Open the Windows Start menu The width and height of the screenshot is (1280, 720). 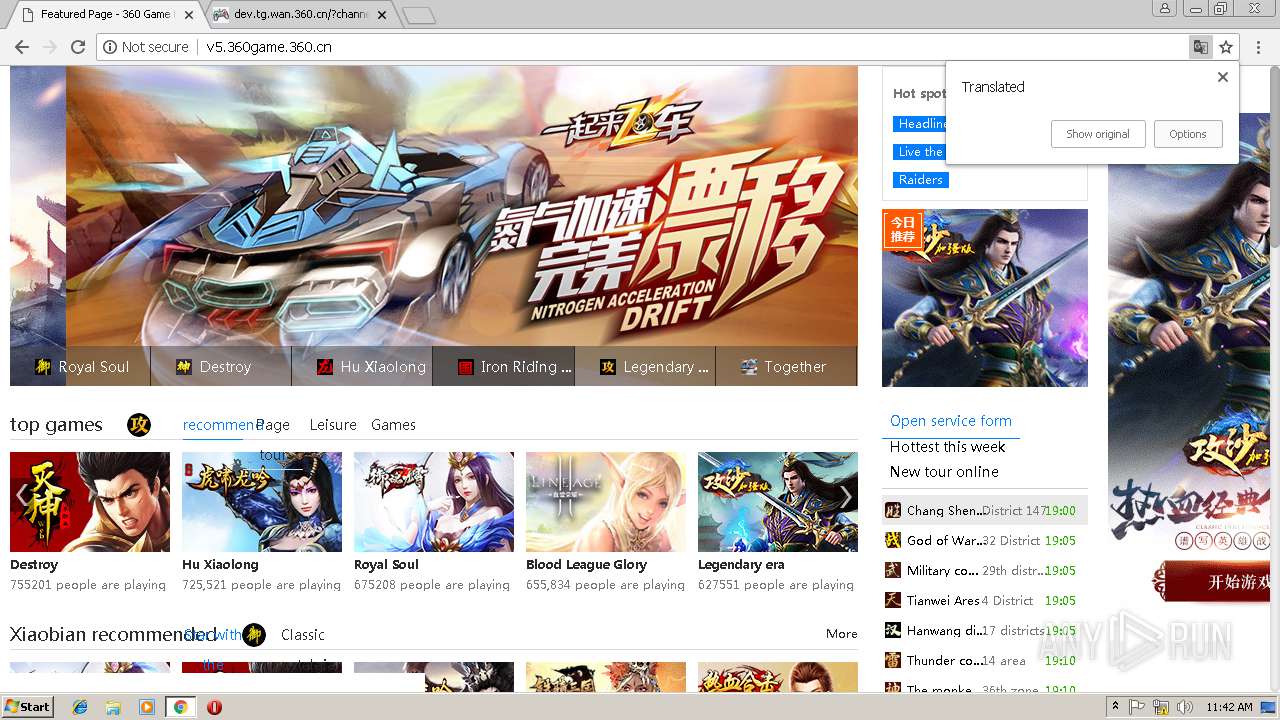click(x=28, y=706)
